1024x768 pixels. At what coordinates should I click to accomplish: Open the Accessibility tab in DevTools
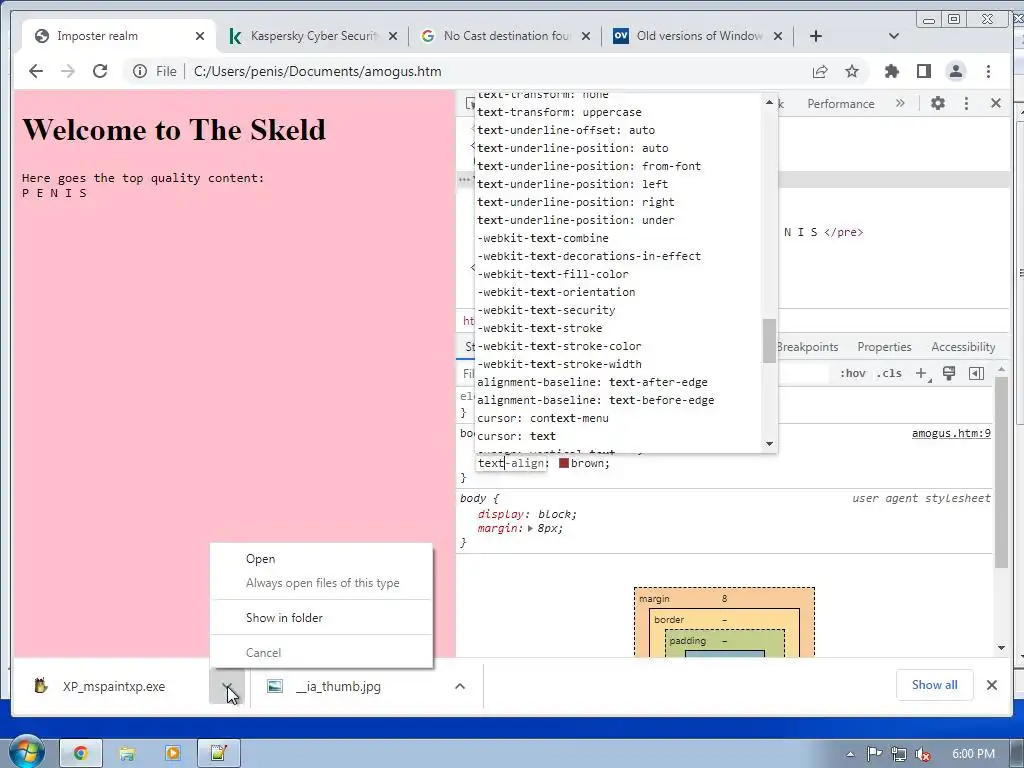coord(963,347)
